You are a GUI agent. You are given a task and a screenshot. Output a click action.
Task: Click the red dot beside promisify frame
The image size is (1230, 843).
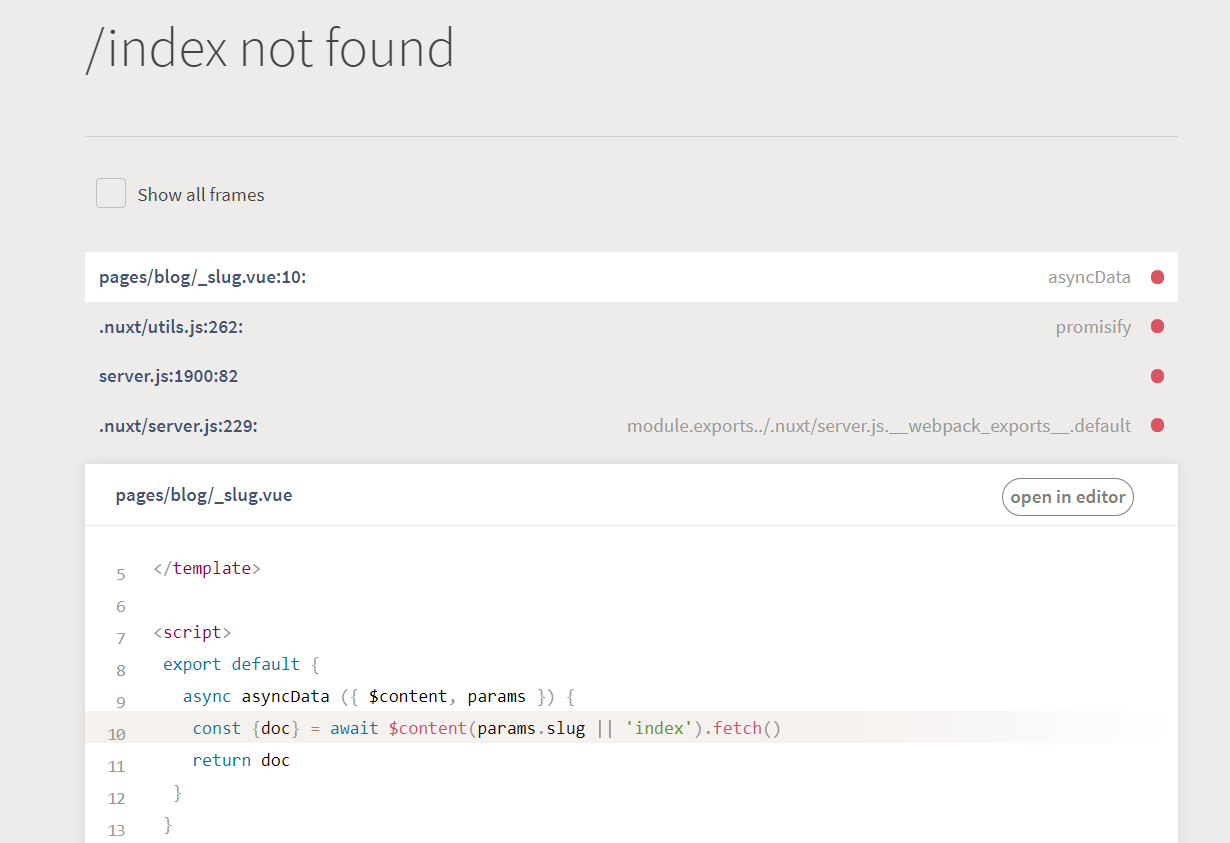tap(1157, 326)
